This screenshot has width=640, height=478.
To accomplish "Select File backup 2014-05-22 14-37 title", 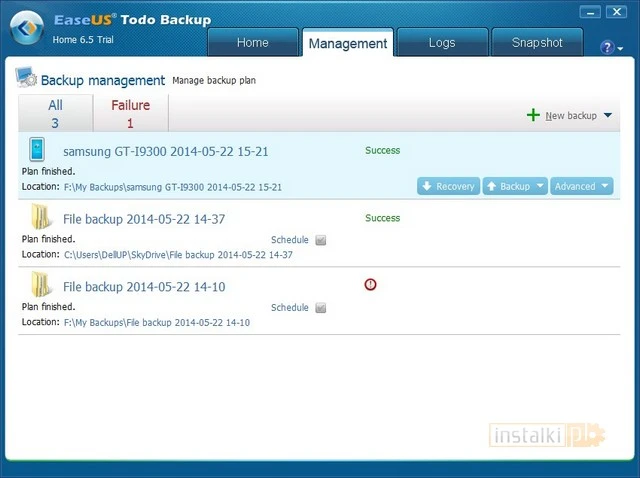I will click(x=144, y=219).
